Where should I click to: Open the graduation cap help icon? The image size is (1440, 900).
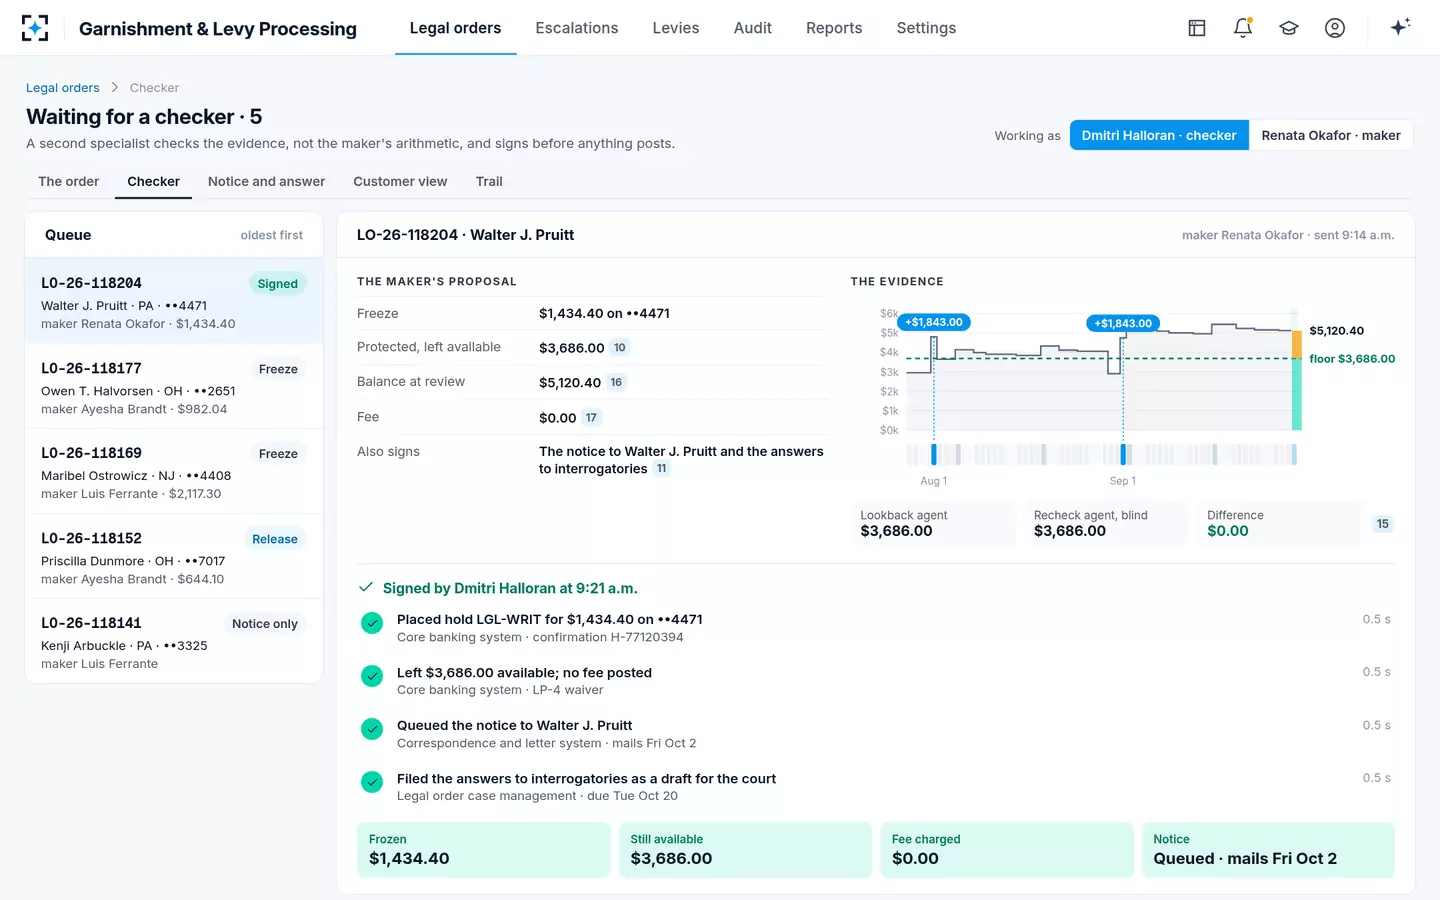(1289, 28)
